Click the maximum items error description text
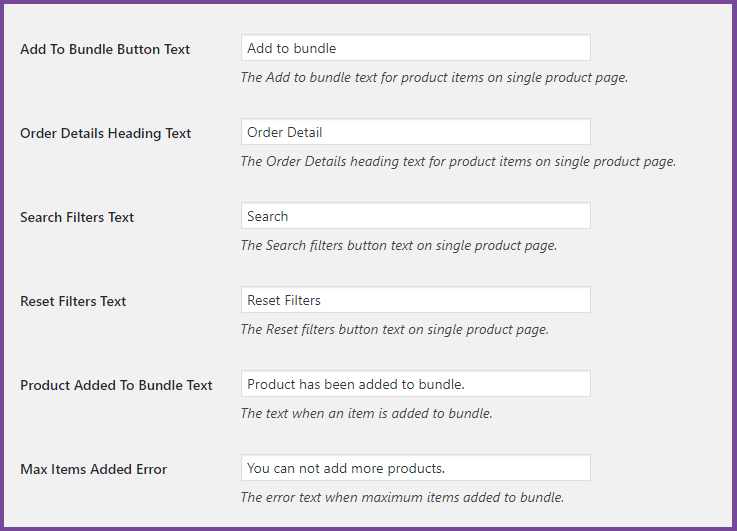Image resolution: width=737 pixels, height=531 pixels. 402,497
